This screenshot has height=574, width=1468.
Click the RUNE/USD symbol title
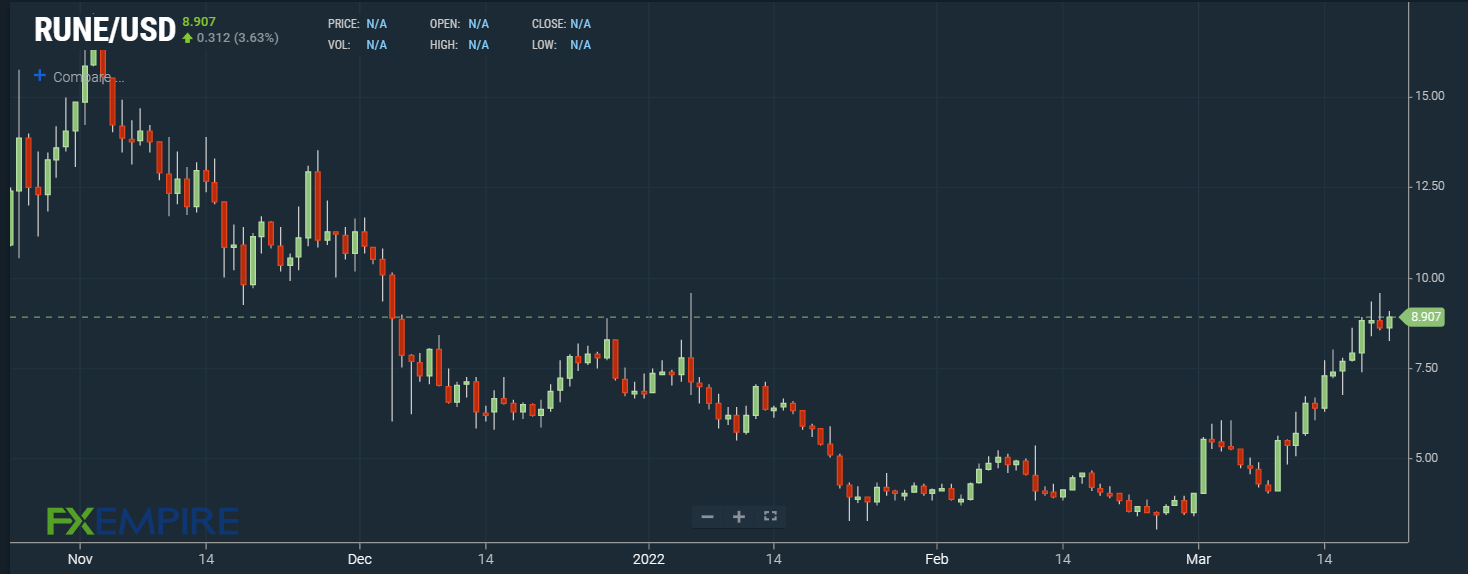[105, 29]
